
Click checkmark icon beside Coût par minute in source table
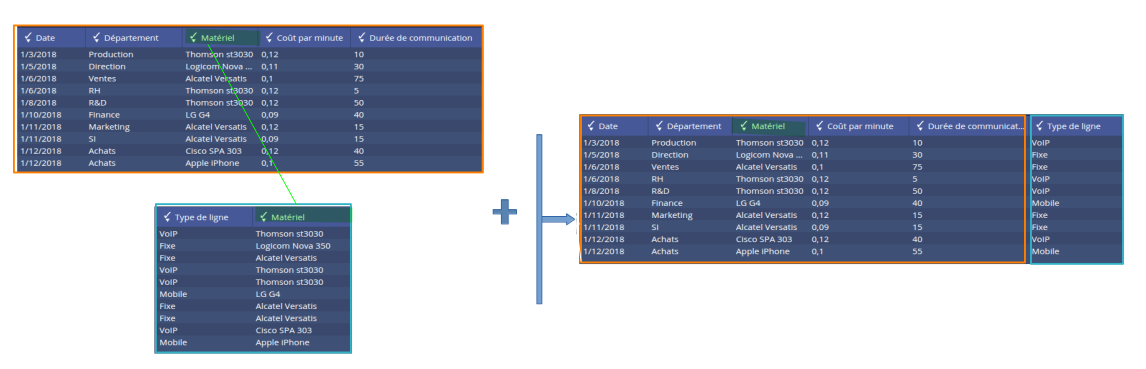pos(268,38)
